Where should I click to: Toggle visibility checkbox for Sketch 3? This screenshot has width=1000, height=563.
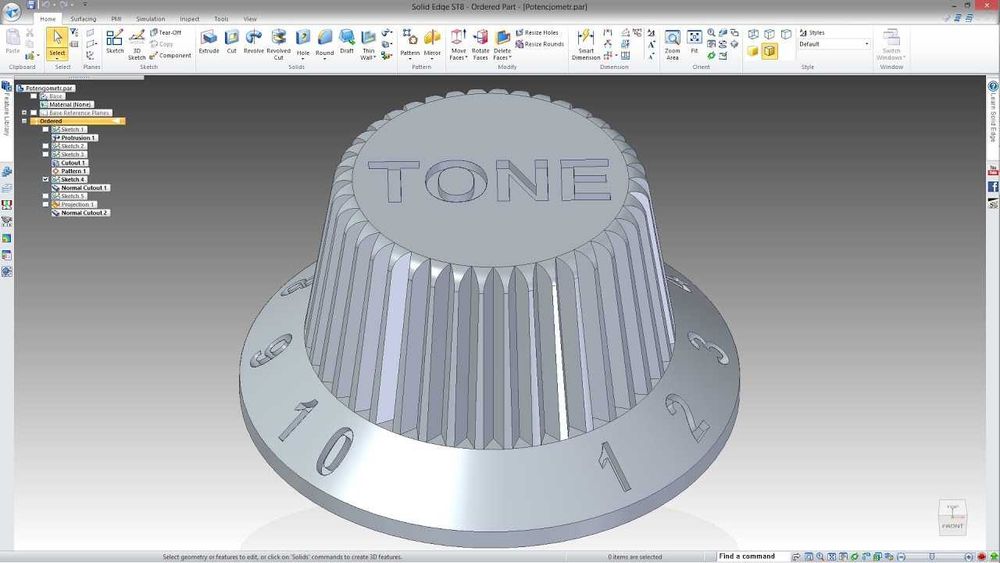click(x=45, y=154)
